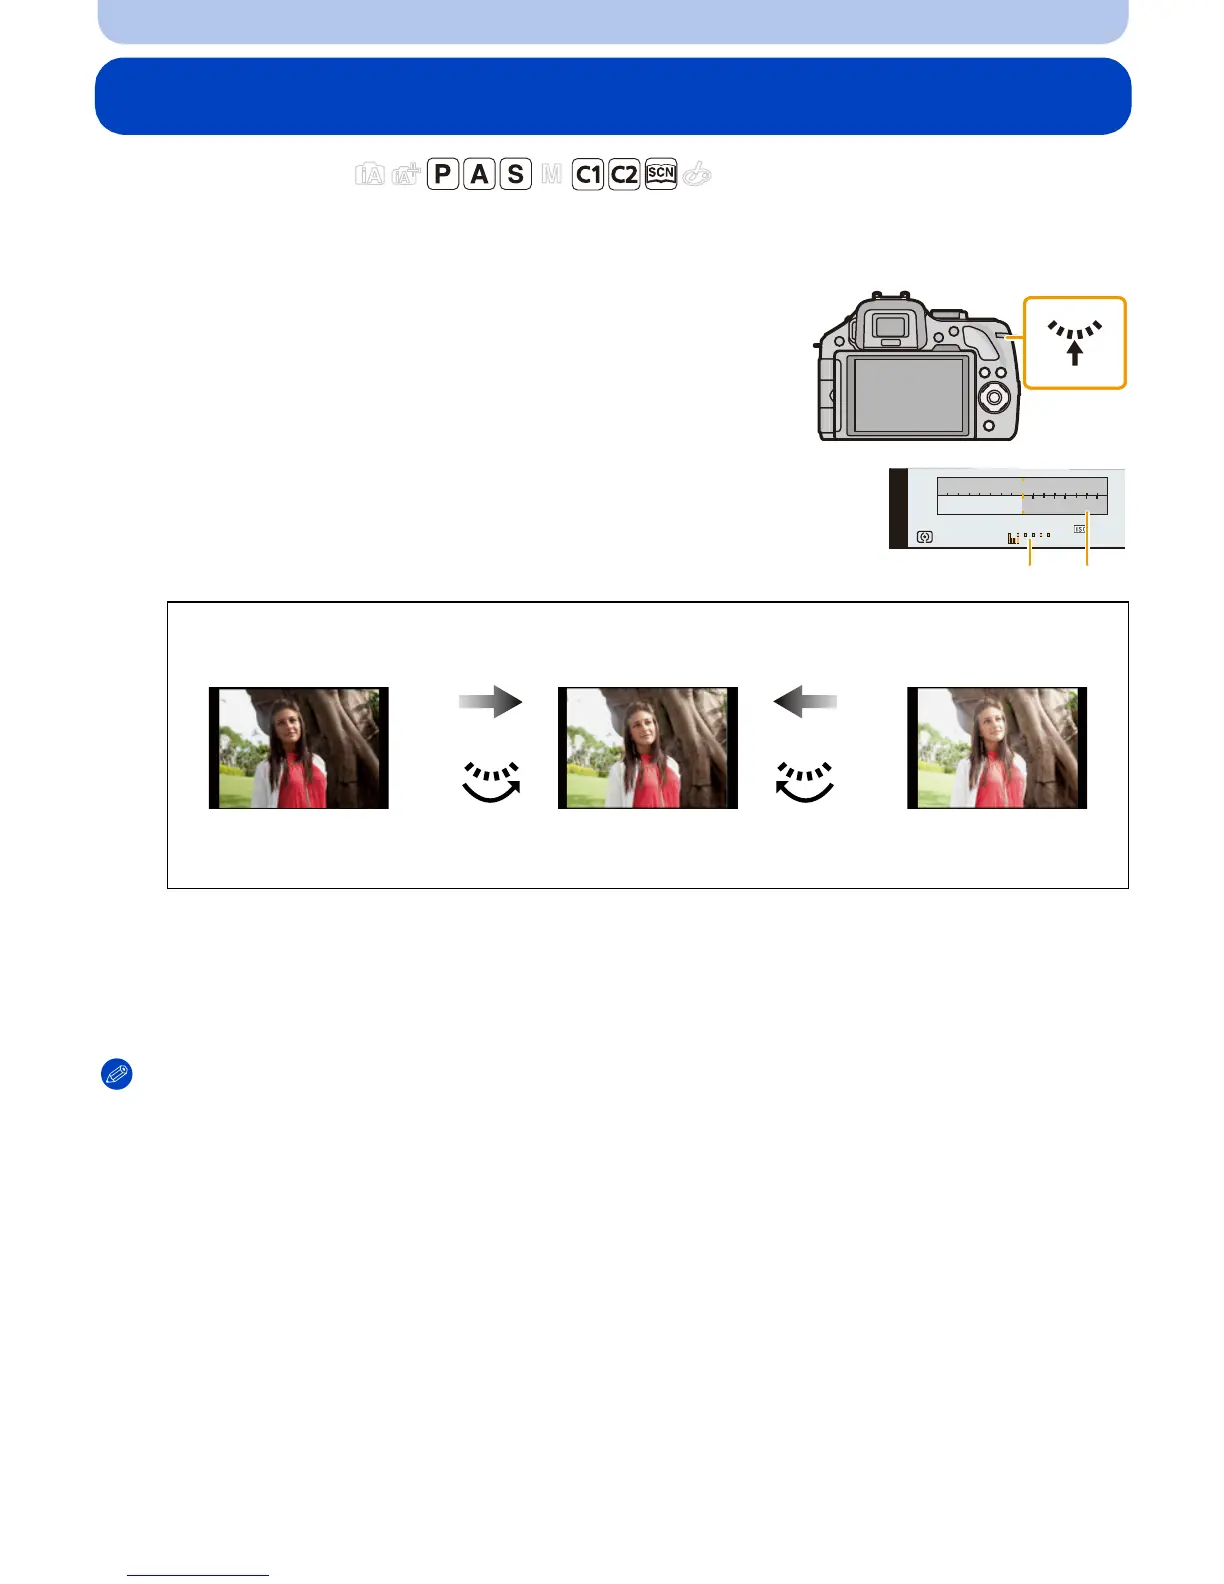
Task: Click the left-pointing gray arrow
Action: 805,702
